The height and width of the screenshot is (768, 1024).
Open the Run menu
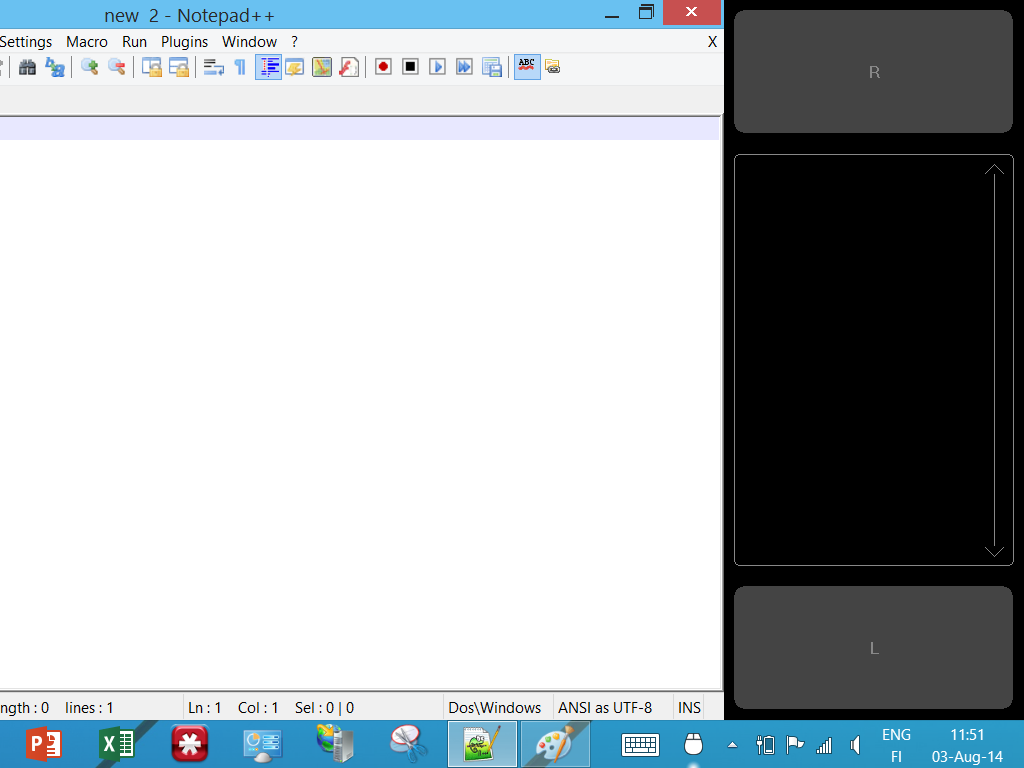[x=135, y=42]
